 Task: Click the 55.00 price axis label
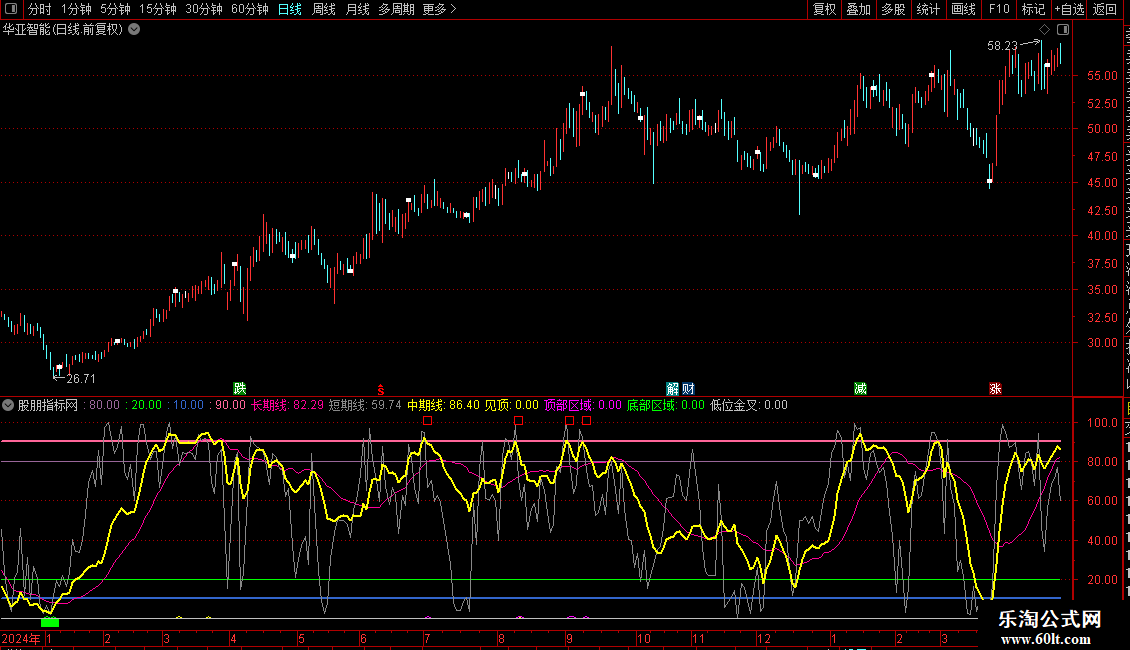1102,76
